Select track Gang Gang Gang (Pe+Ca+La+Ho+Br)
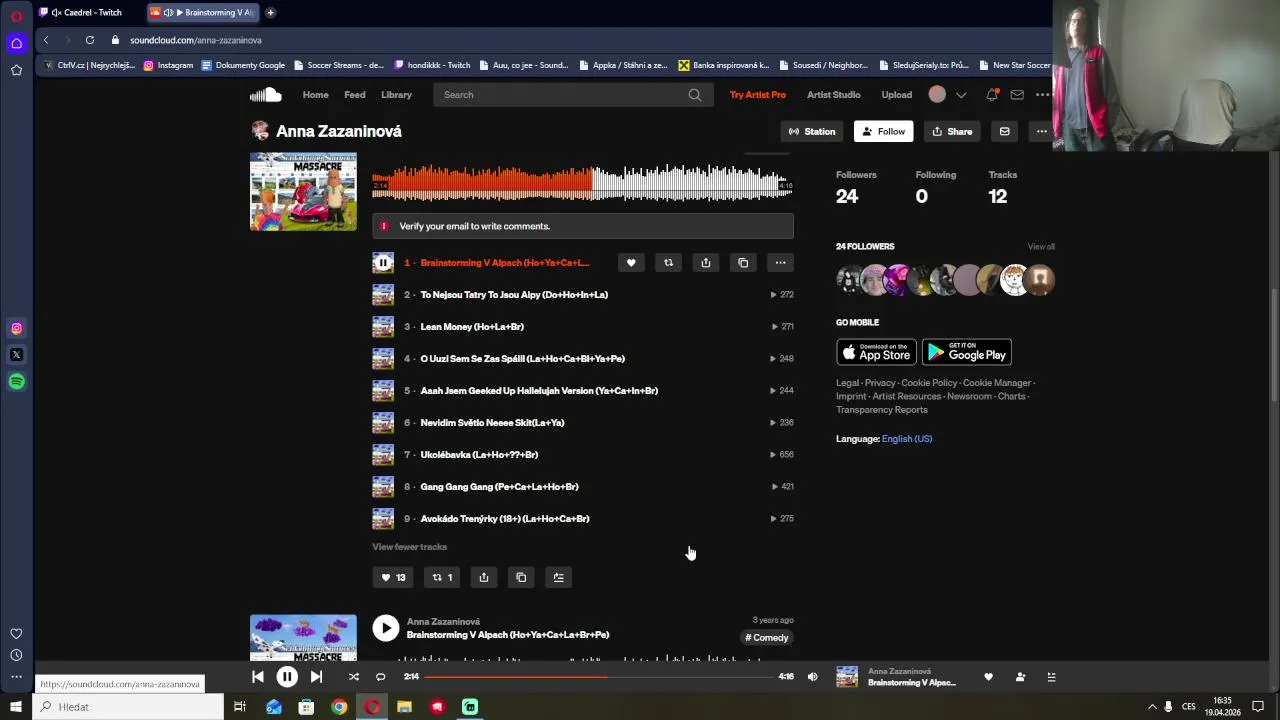The image size is (1280, 720). tap(499, 487)
